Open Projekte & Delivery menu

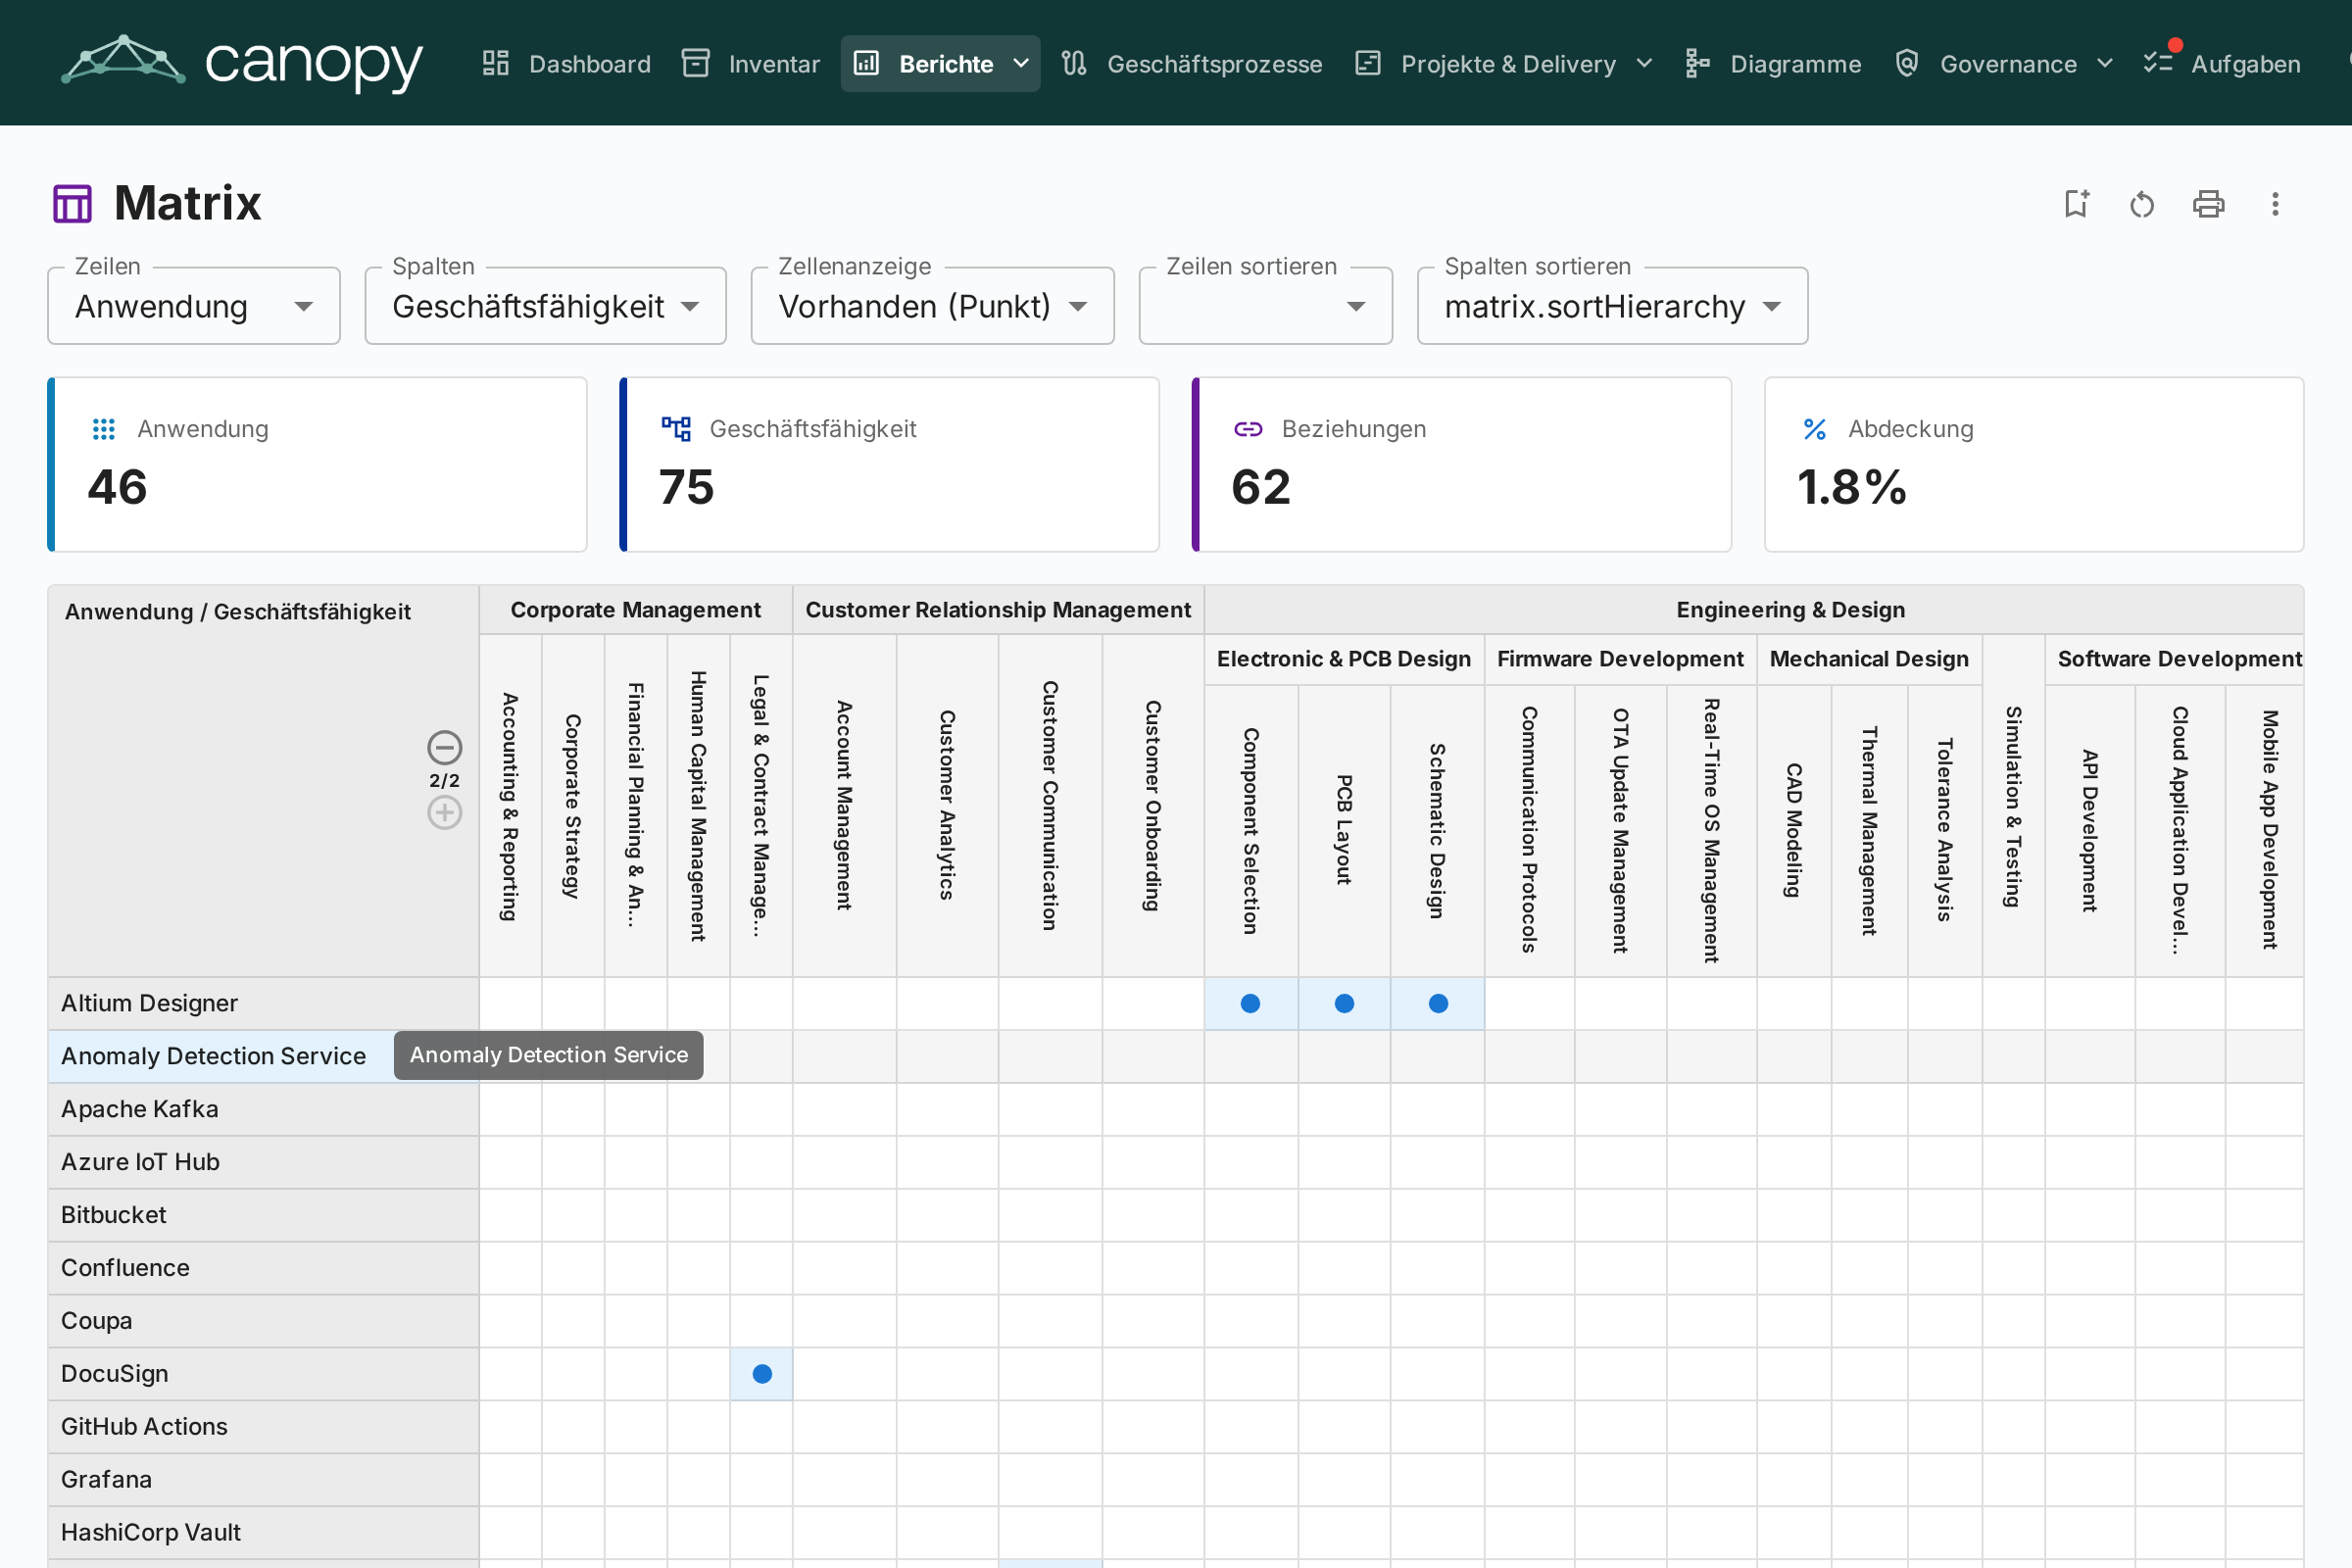(1504, 64)
